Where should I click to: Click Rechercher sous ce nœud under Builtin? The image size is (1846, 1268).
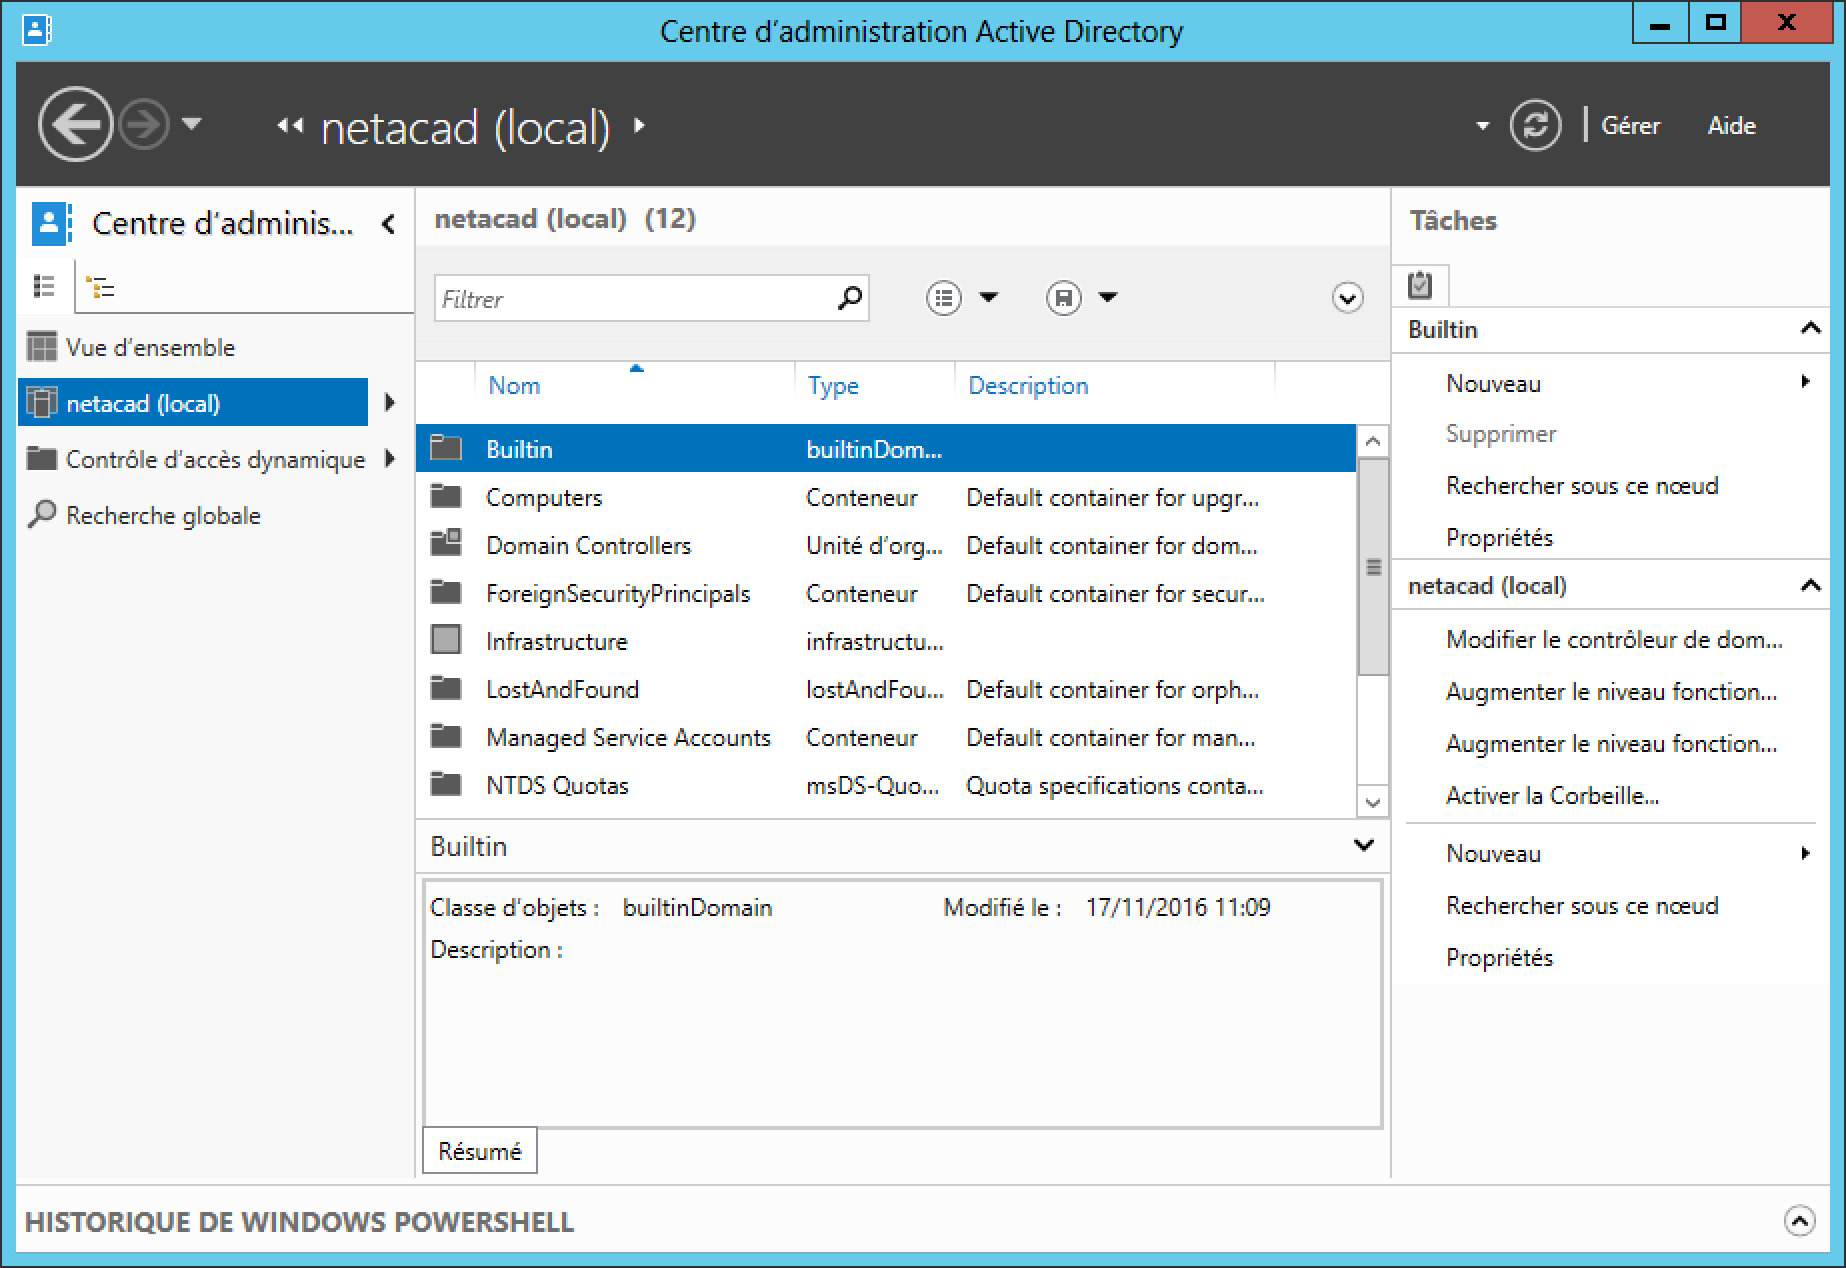tap(1582, 486)
